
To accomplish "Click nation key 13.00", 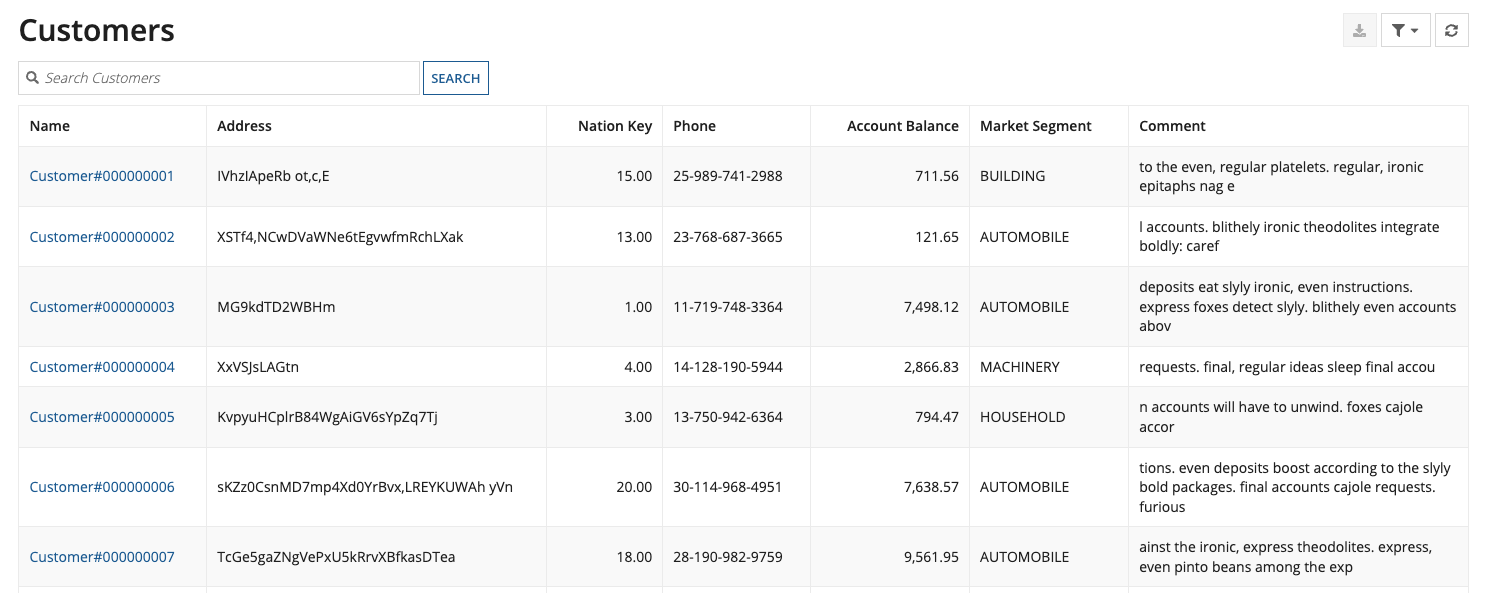I will 634,237.
